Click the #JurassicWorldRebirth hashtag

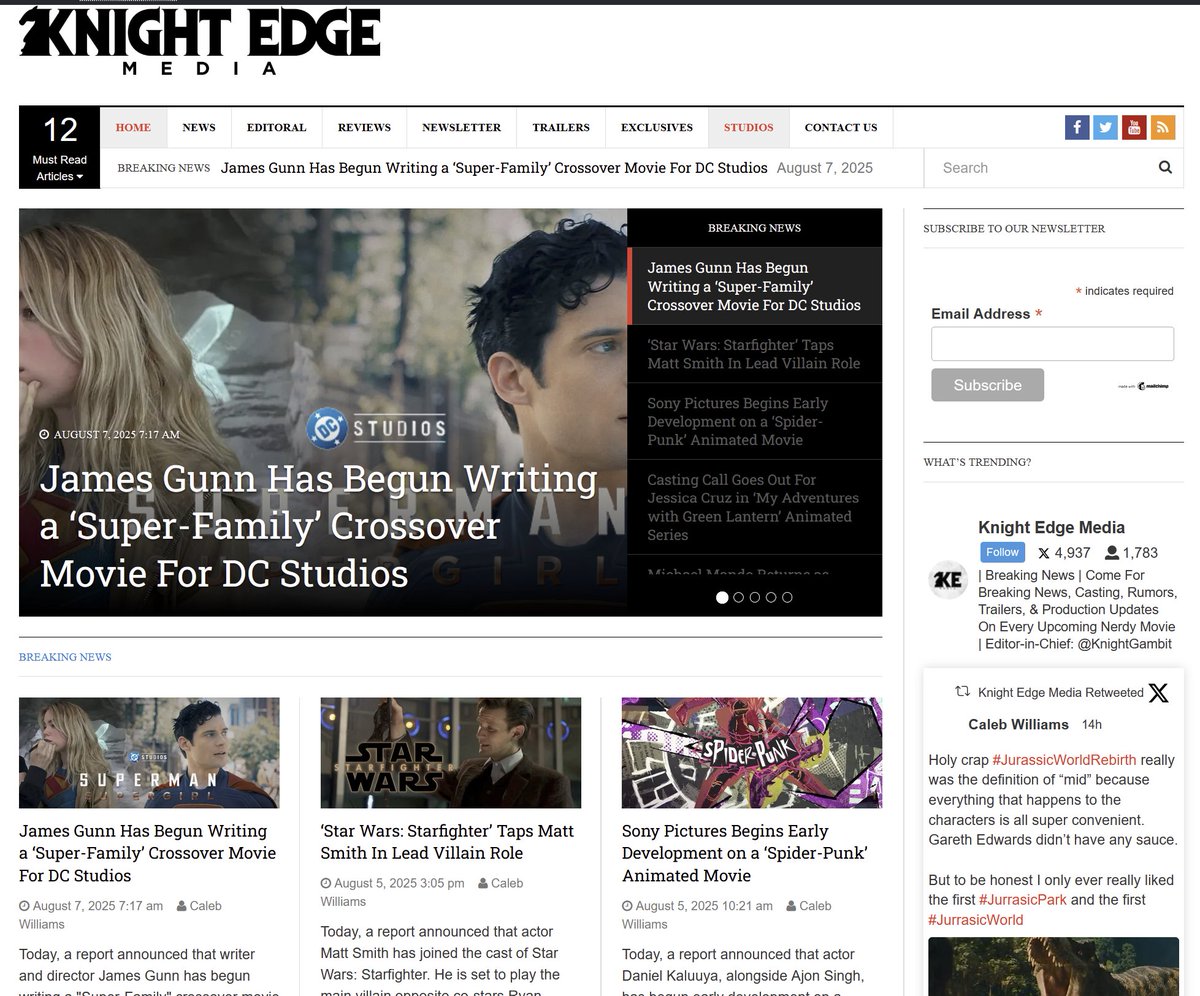1064,760
